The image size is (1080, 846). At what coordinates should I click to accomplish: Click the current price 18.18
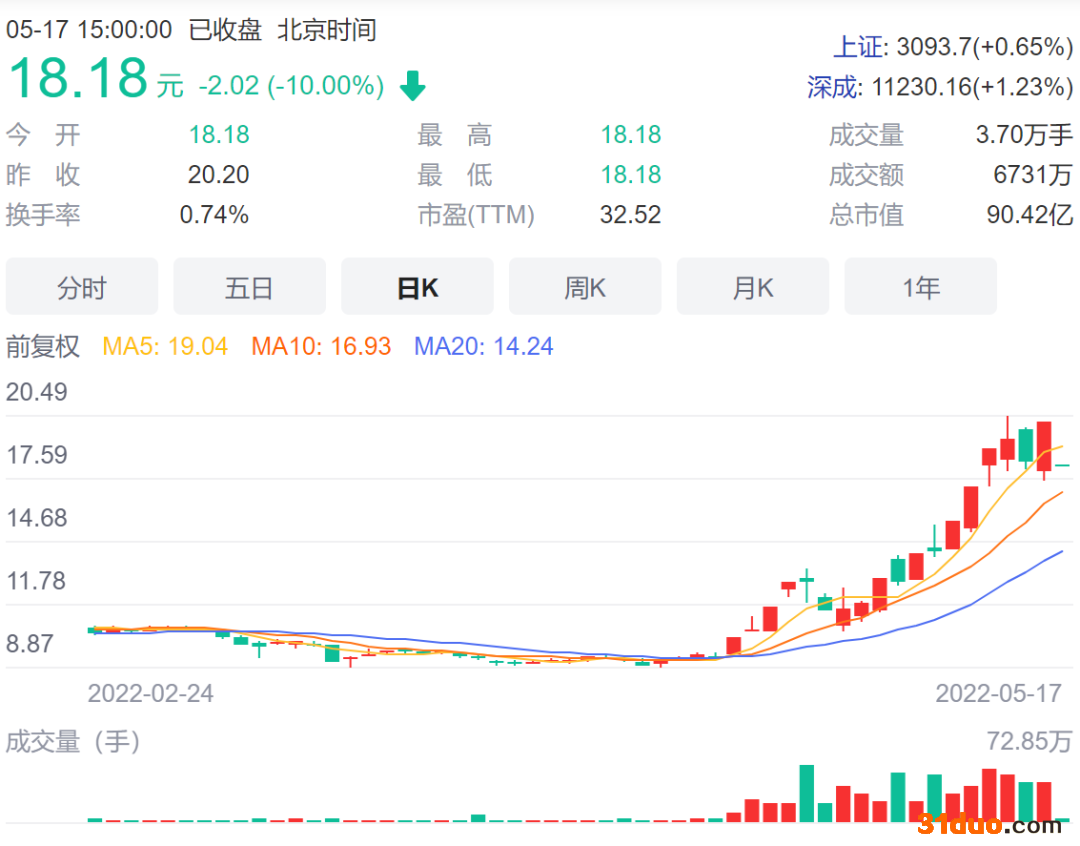[x=78, y=78]
